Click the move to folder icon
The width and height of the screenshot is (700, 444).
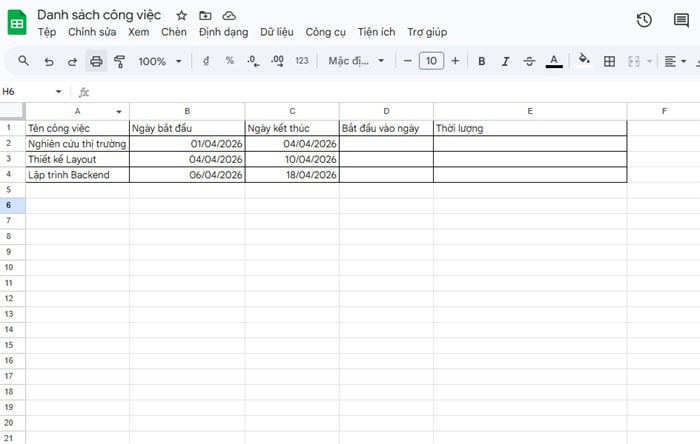[x=205, y=16]
